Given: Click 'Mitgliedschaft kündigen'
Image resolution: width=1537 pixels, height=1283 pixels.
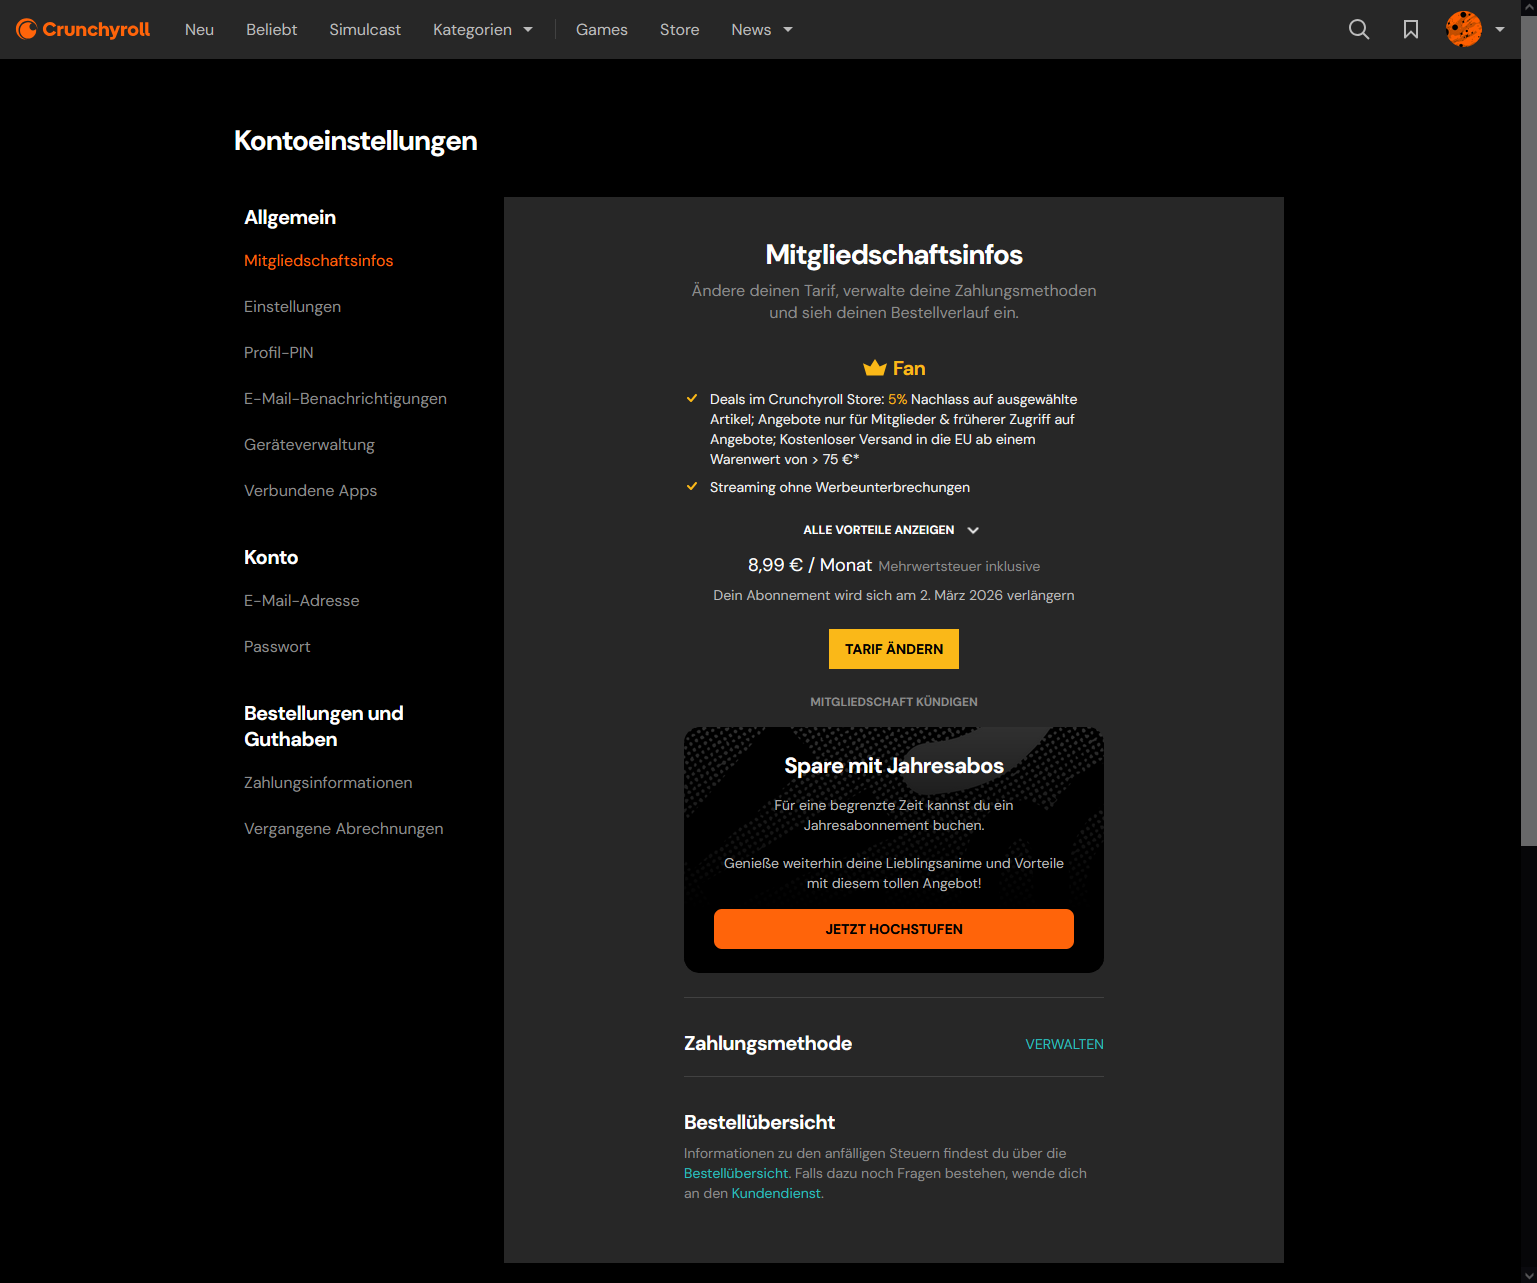Looking at the screenshot, I should [893, 701].
